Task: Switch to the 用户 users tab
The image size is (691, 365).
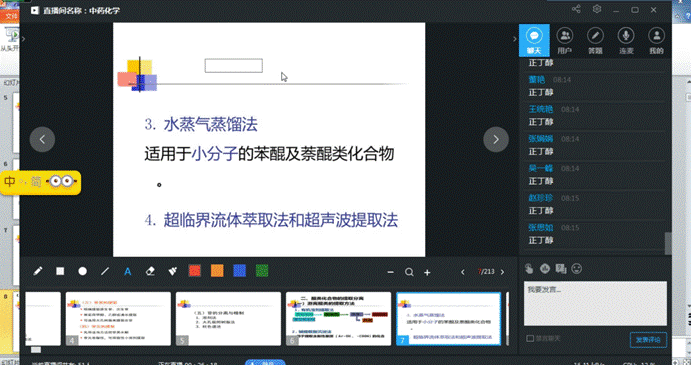Action: tap(565, 41)
